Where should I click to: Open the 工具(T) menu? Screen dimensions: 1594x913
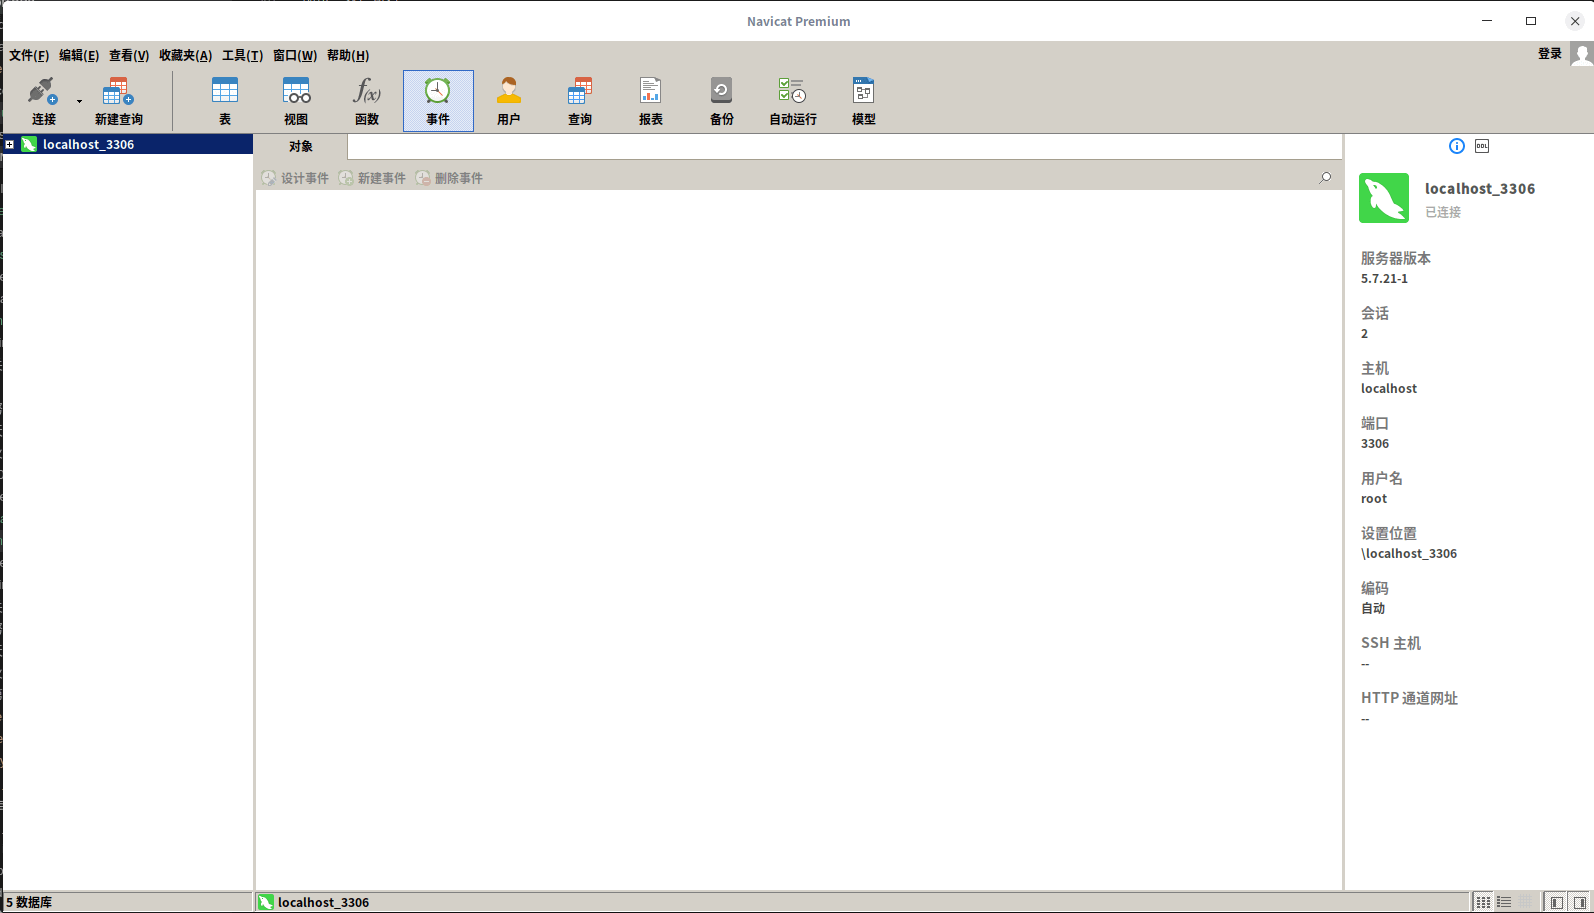point(242,56)
